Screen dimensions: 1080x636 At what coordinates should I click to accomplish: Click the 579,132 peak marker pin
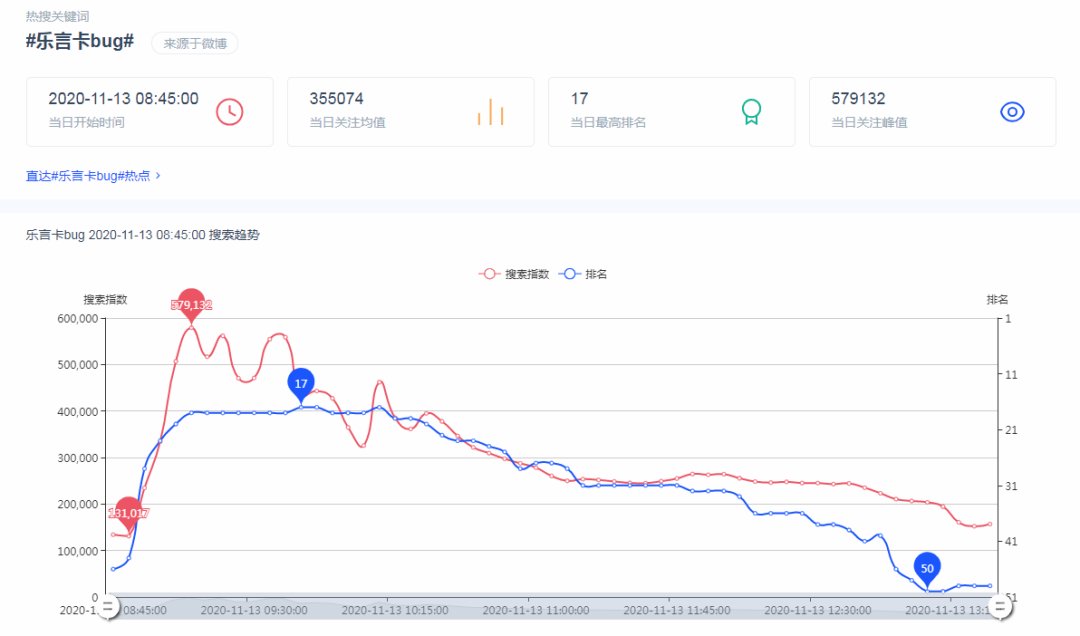[x=191, y=305]
